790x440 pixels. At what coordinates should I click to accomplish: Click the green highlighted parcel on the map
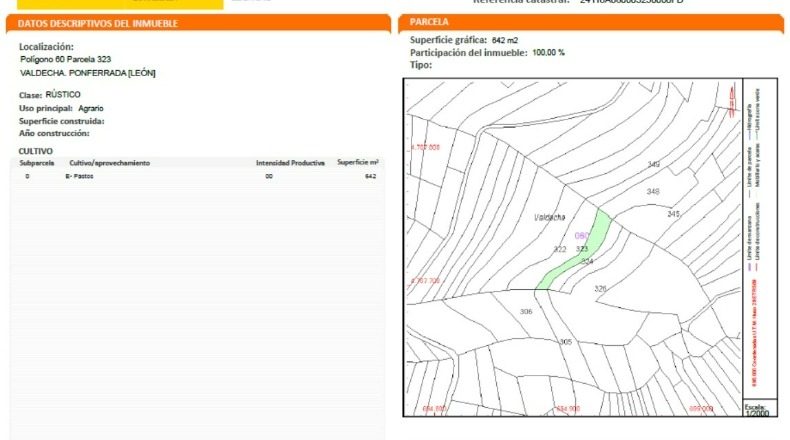[597, 236]
